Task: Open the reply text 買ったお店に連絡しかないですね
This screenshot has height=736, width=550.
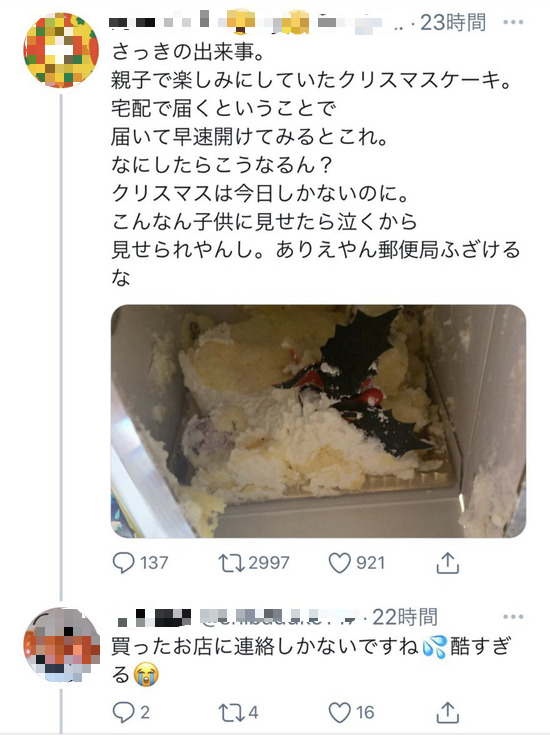Action: pos(265,646)
